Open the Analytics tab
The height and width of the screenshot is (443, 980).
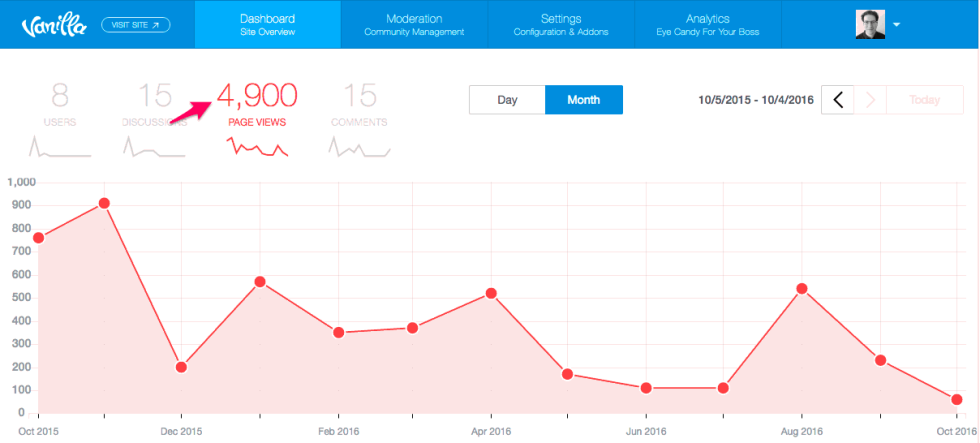pyautogui.click(x=707, y=25)
